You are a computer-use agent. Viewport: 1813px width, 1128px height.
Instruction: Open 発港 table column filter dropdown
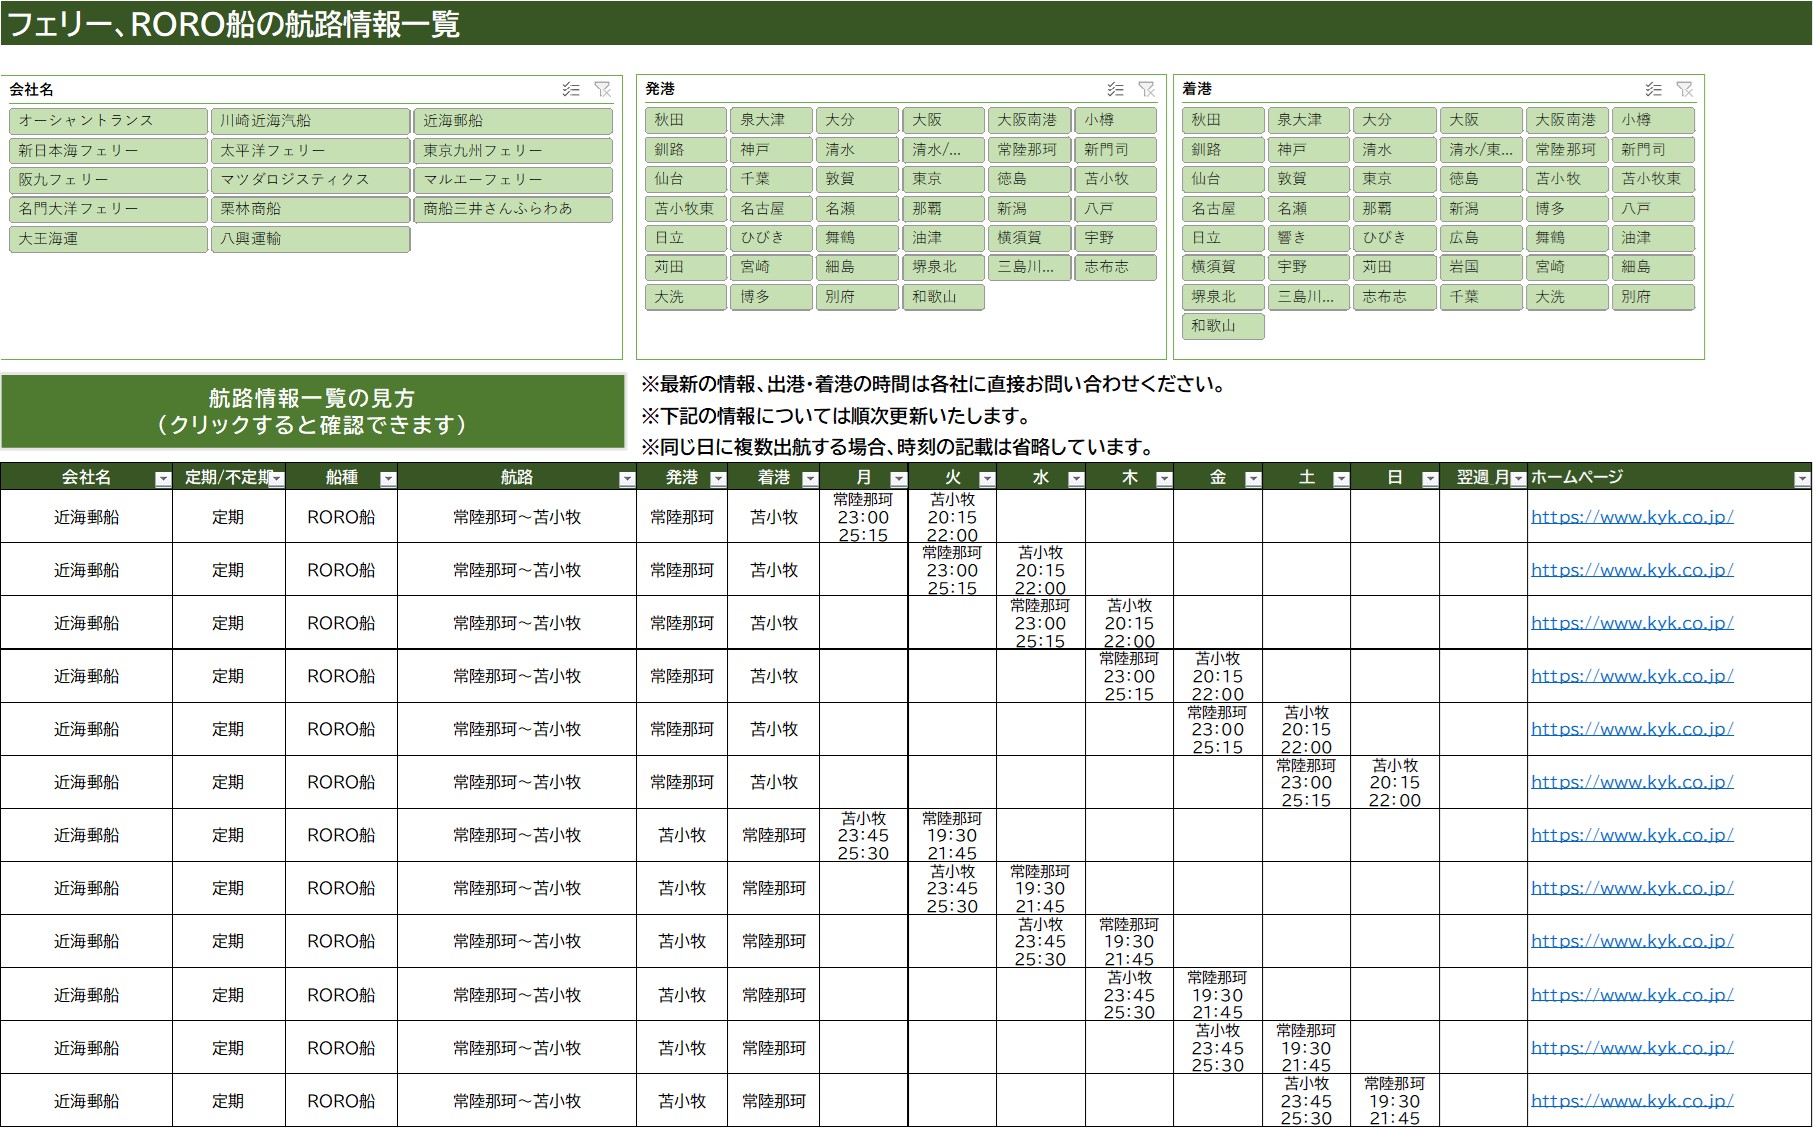click(x=718, y=479)
